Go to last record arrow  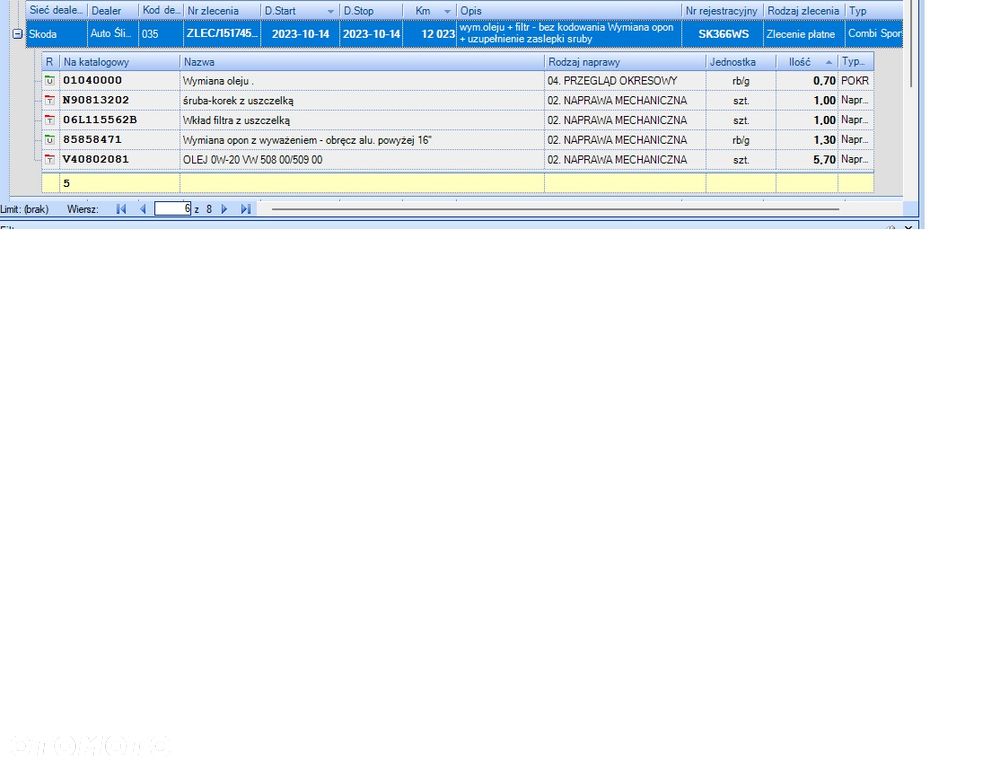coord(246,209)
